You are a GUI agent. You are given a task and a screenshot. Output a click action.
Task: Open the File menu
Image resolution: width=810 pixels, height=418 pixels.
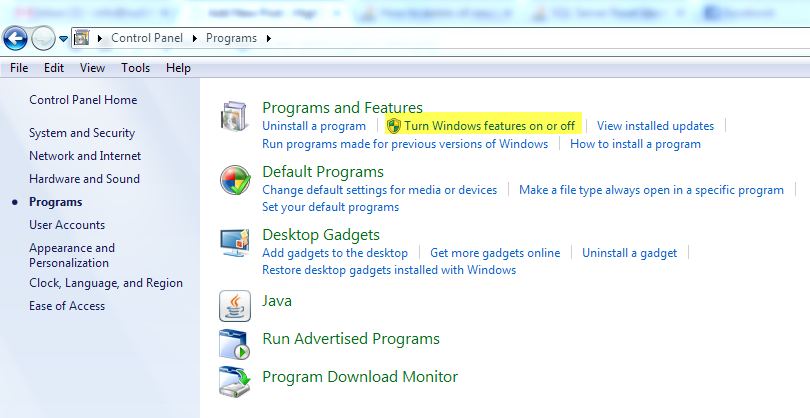19,68
